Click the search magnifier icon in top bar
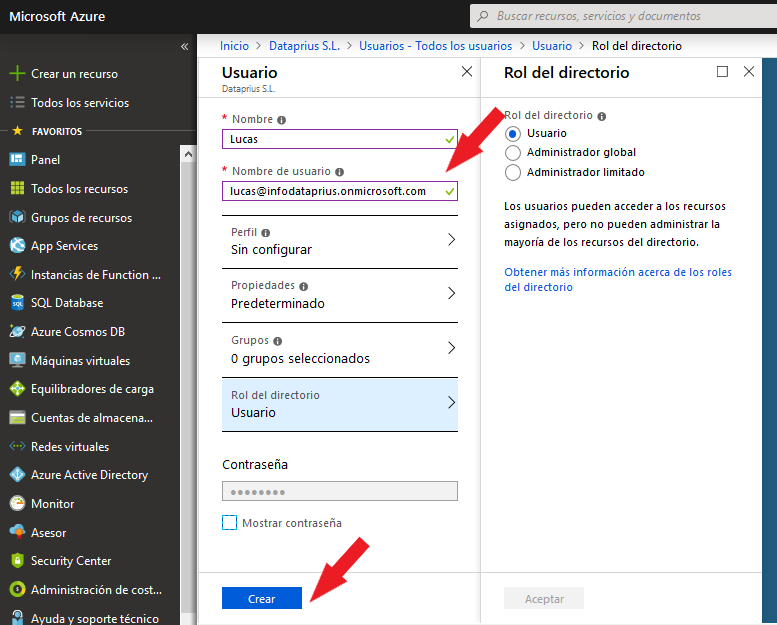Screen dimensions: 777x625 [482, 16]
